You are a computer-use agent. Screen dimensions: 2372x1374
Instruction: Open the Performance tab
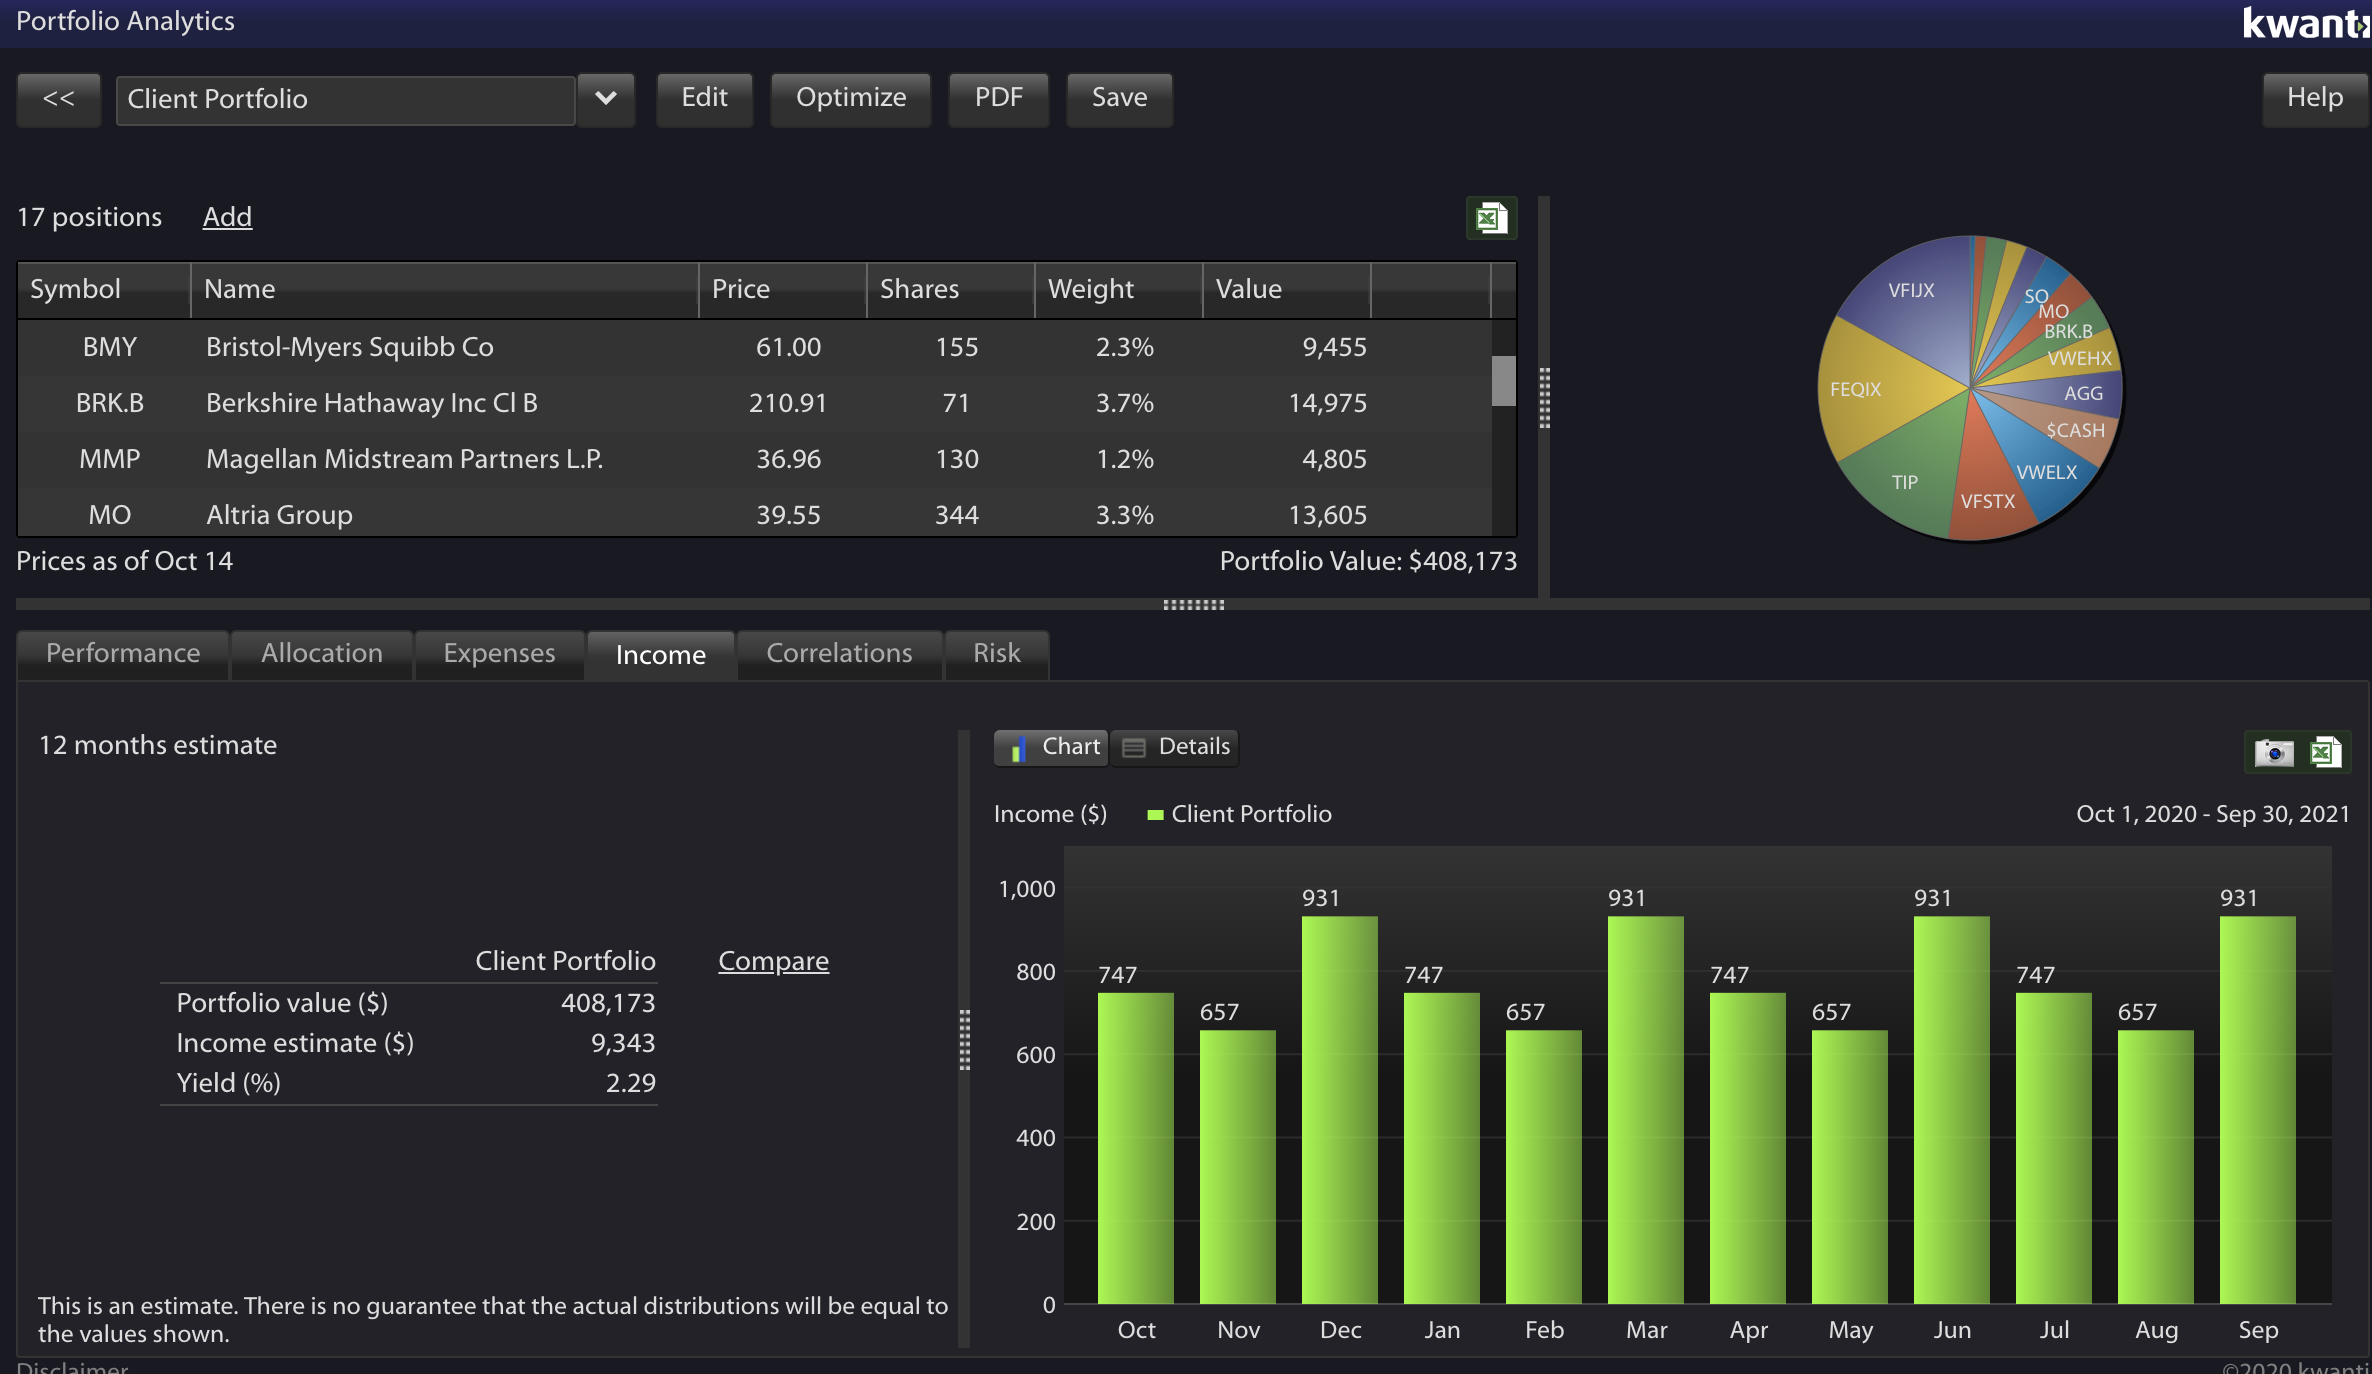[123, 654]
